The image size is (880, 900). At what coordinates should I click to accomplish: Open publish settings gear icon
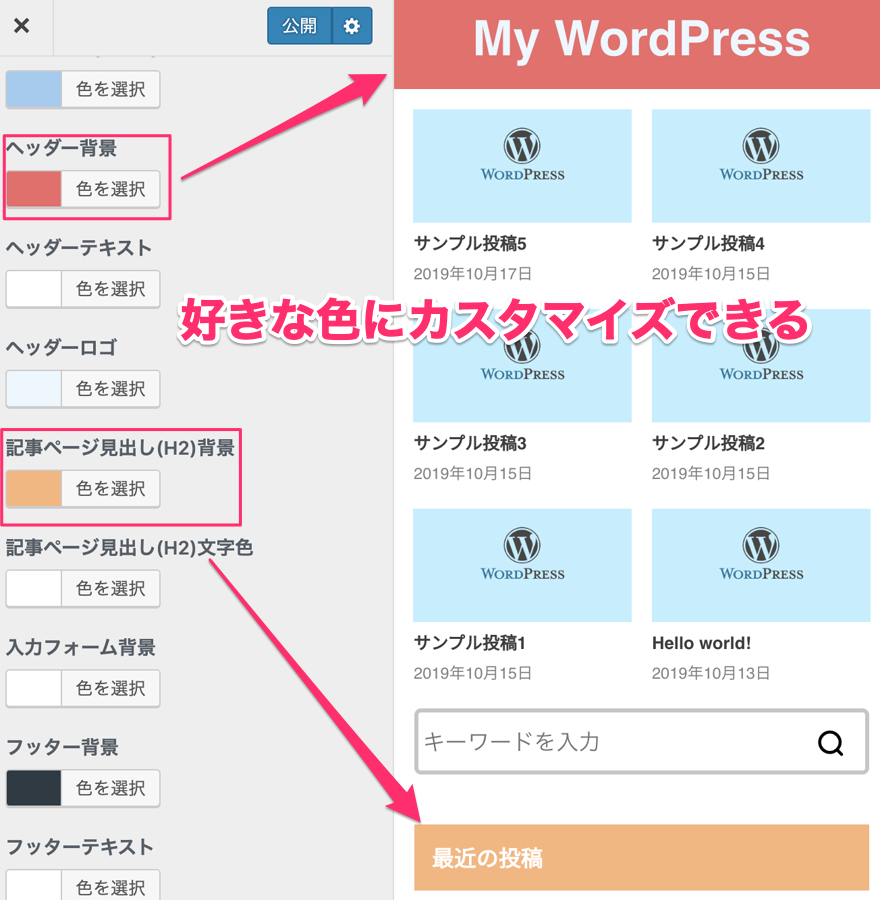click(351, 26)
